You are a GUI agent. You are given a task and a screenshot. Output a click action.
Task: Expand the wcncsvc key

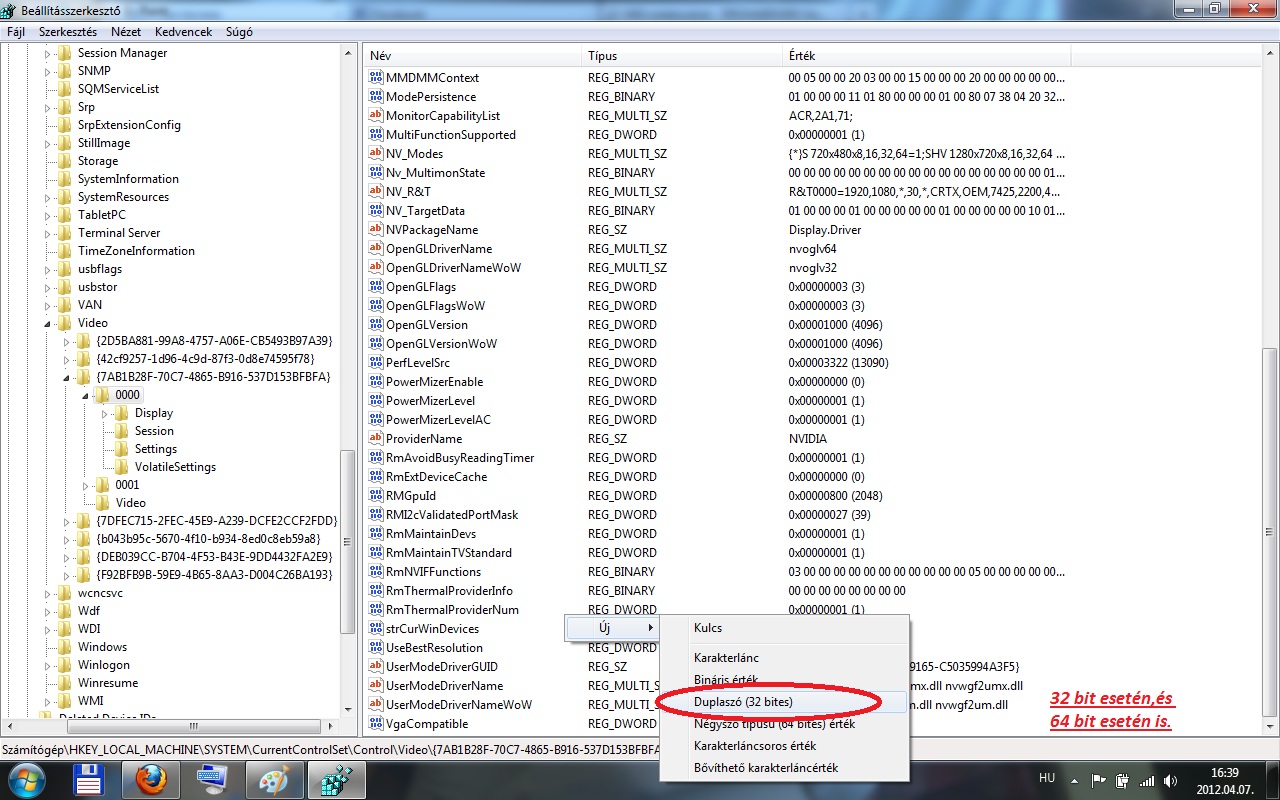[x=47, y=593]
